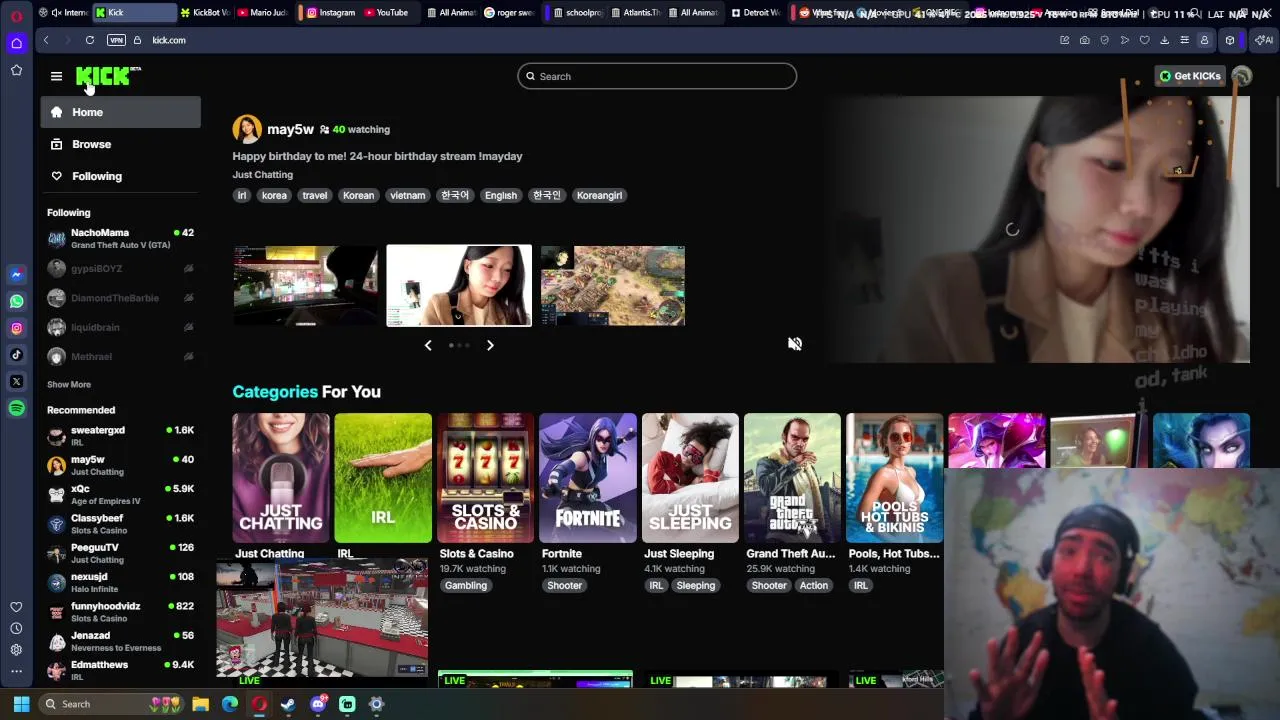Open Opera sidebar home icon
Image resolution: width=1280 pixels, height=720 pixels.
(x=16, y=43)
